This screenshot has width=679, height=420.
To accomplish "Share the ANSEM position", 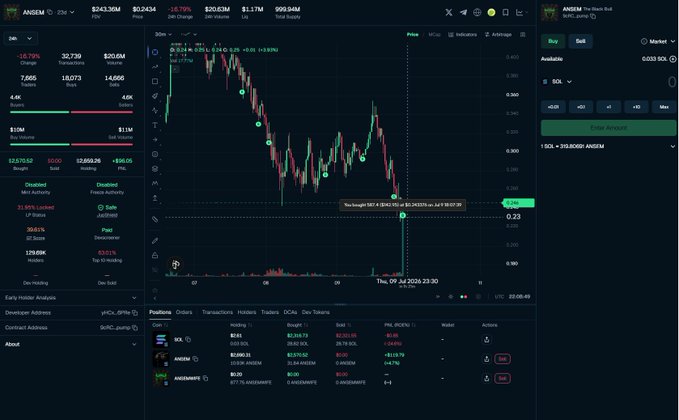I will pos(486,359).
